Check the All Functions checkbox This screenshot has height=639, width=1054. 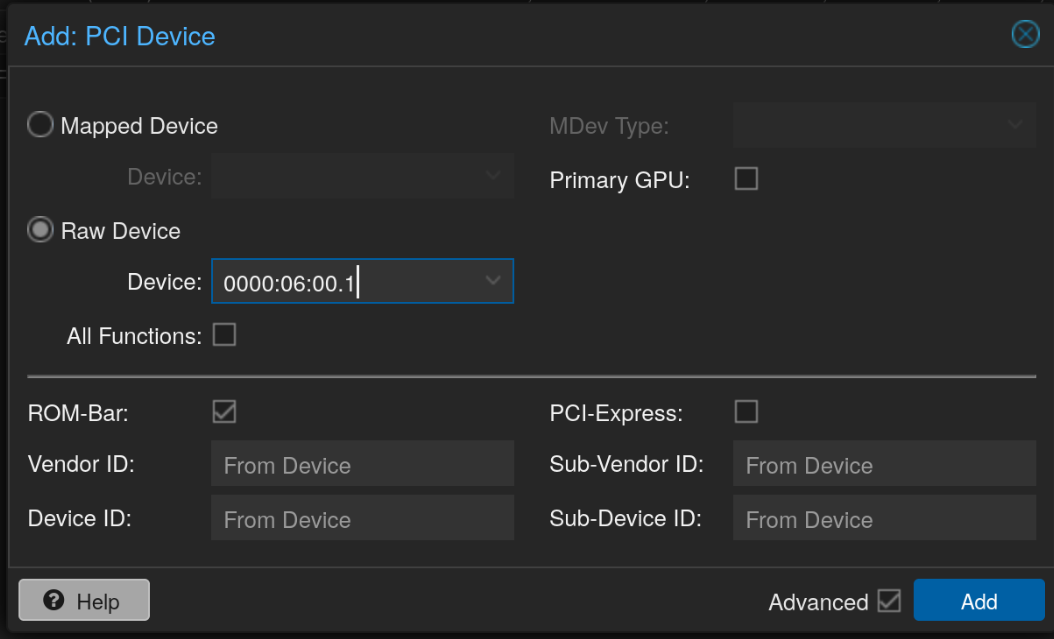point(224,335)
